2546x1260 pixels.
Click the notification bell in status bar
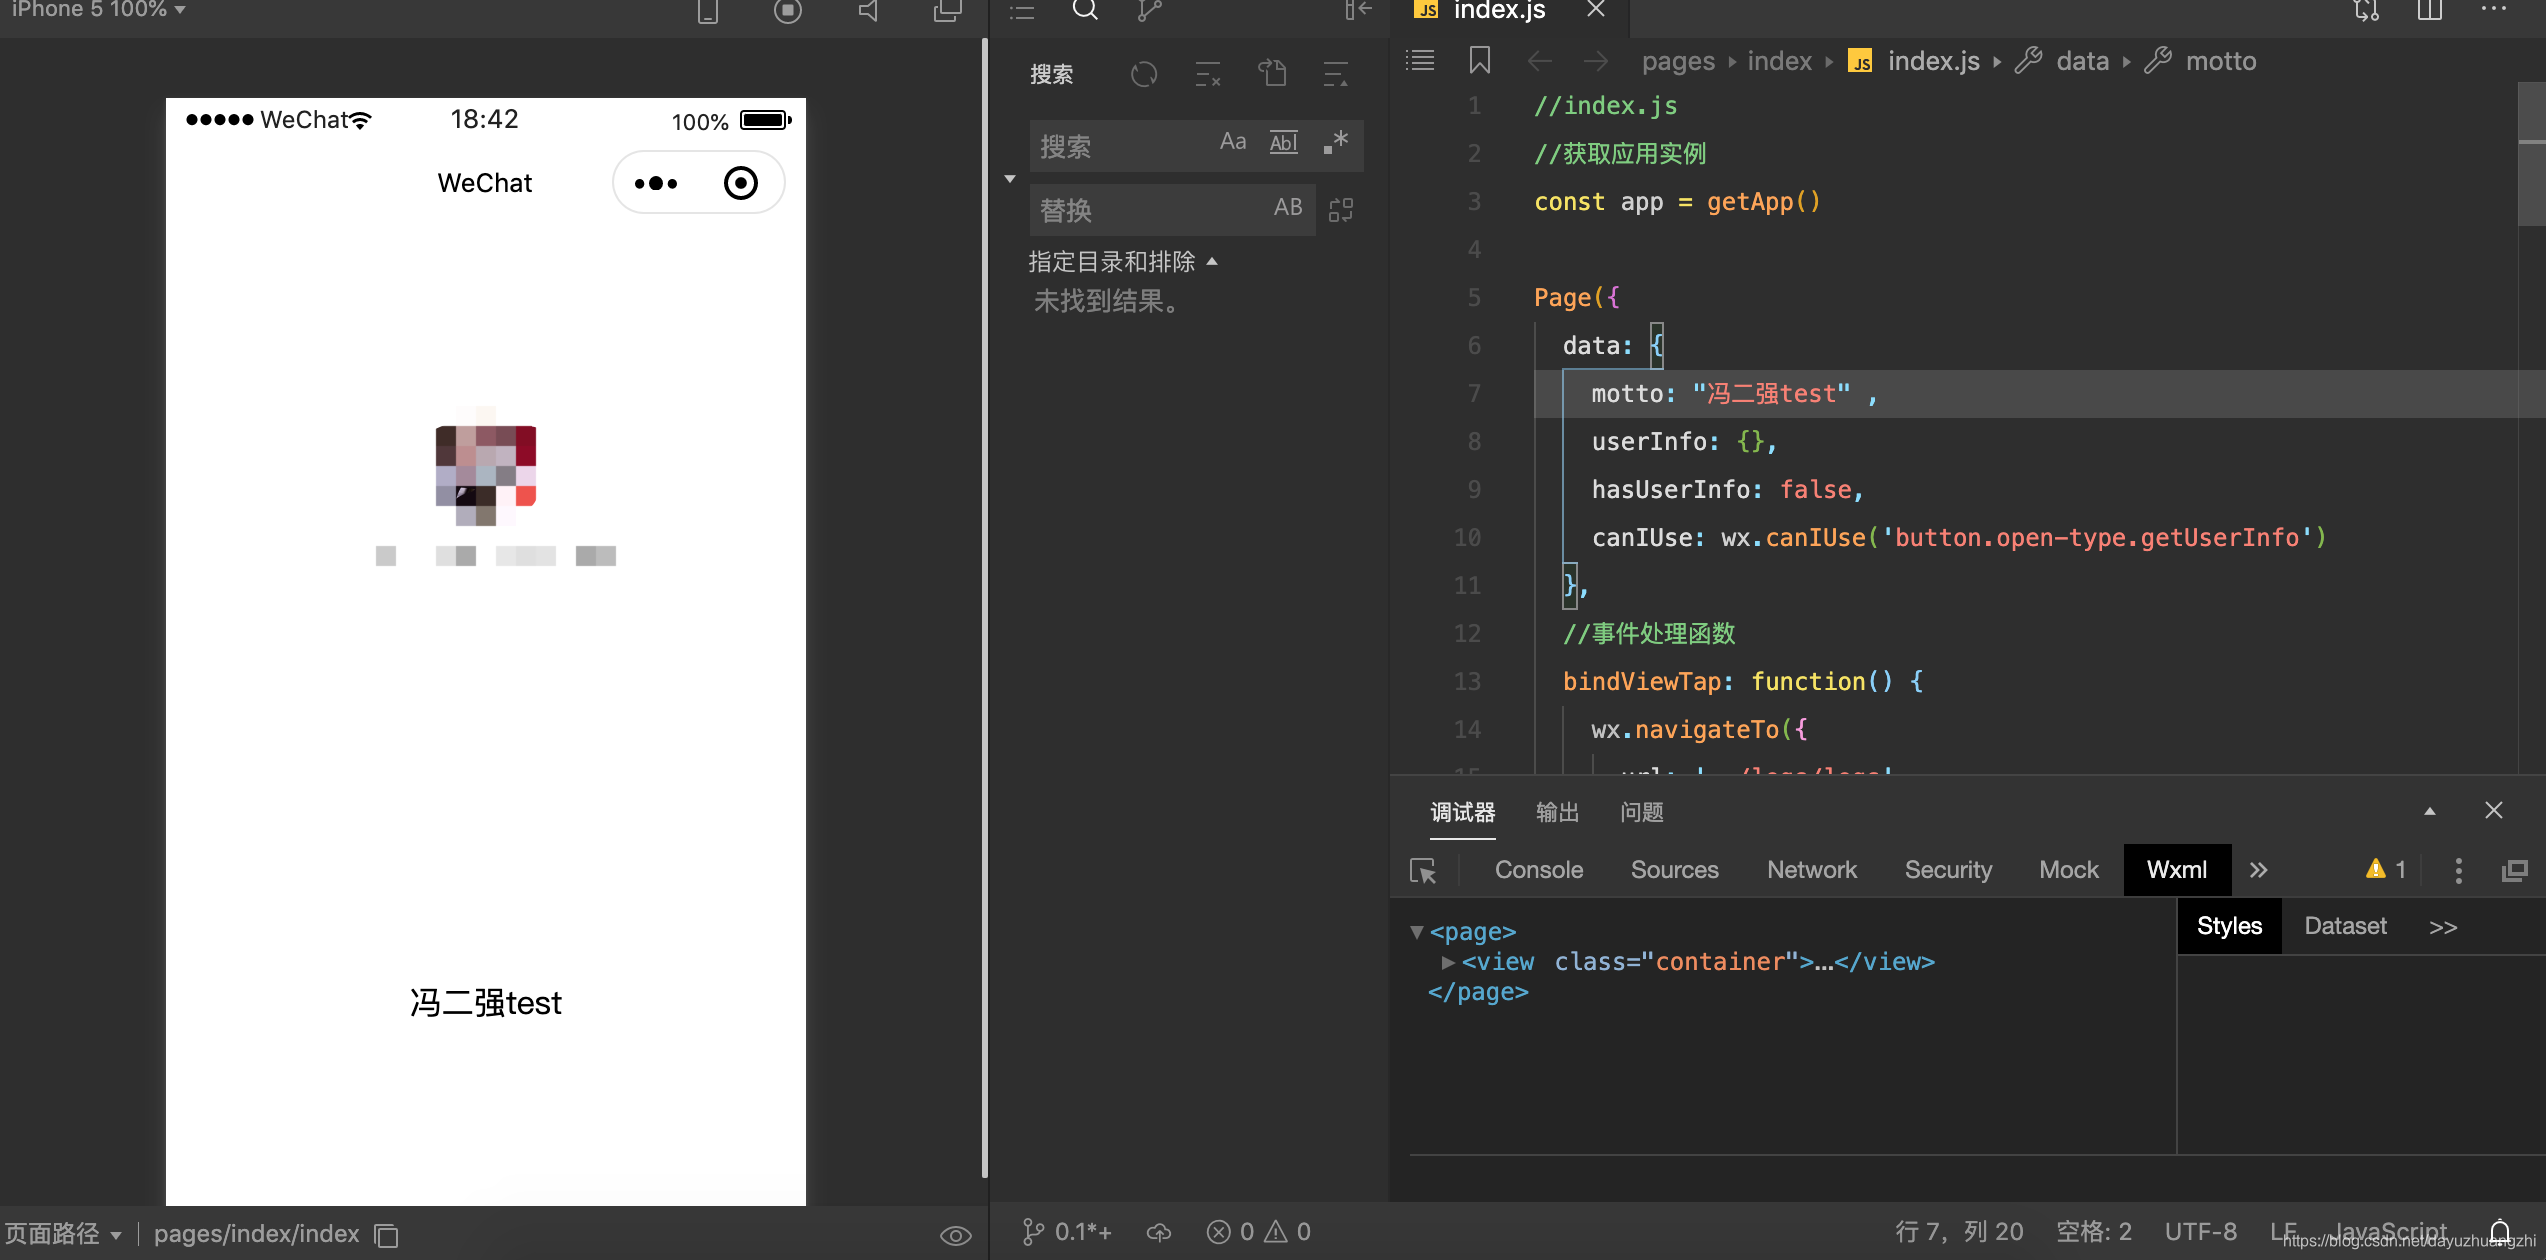pyautogui.click(x=2499, y=1231)
